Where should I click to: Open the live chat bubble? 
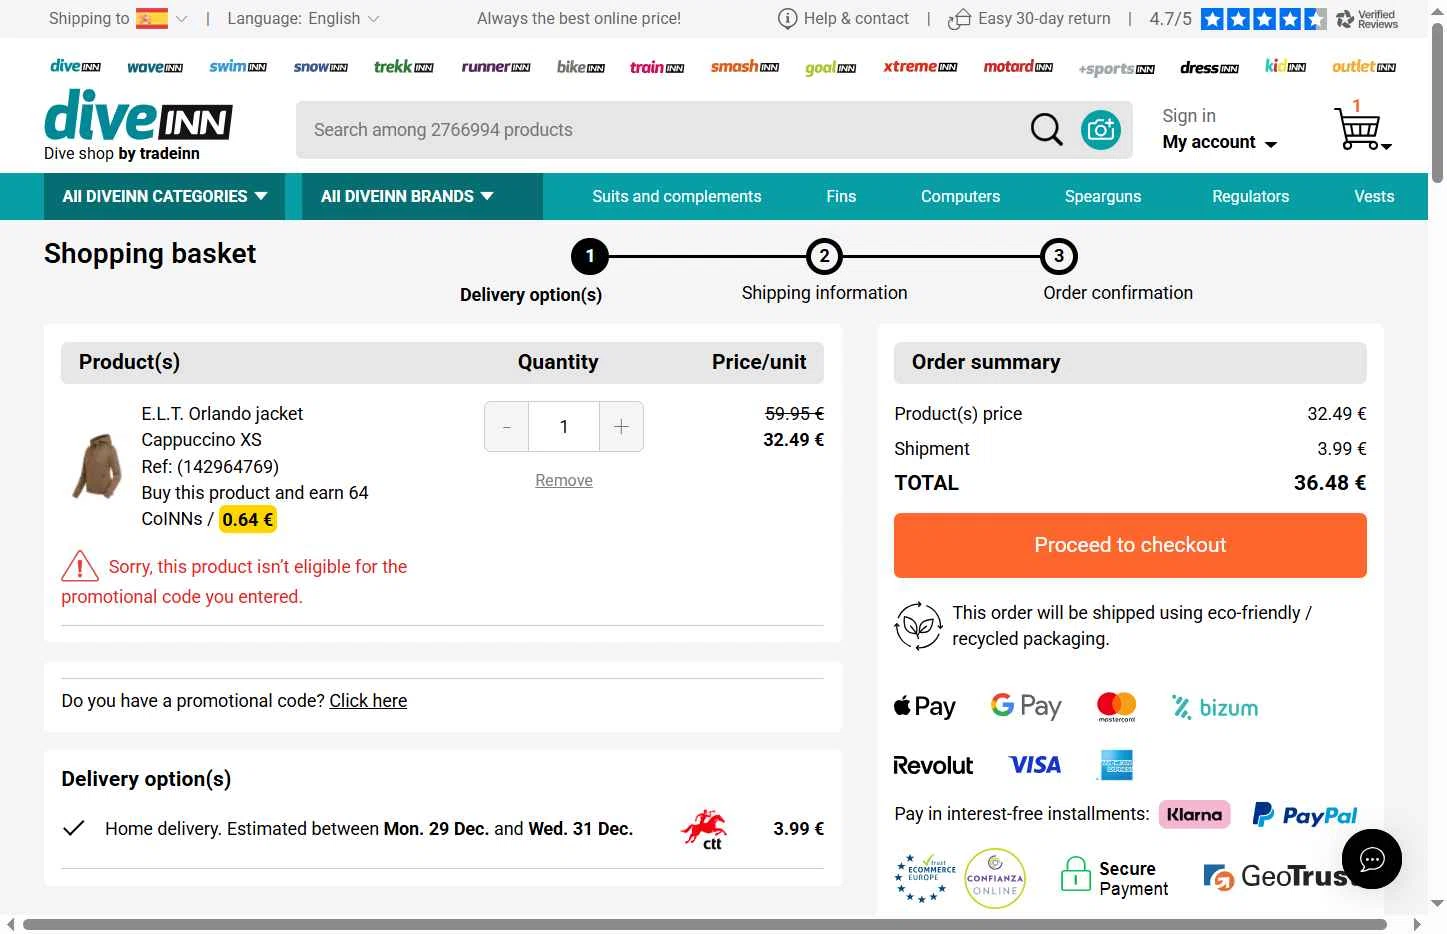(x=1371, y=858)
